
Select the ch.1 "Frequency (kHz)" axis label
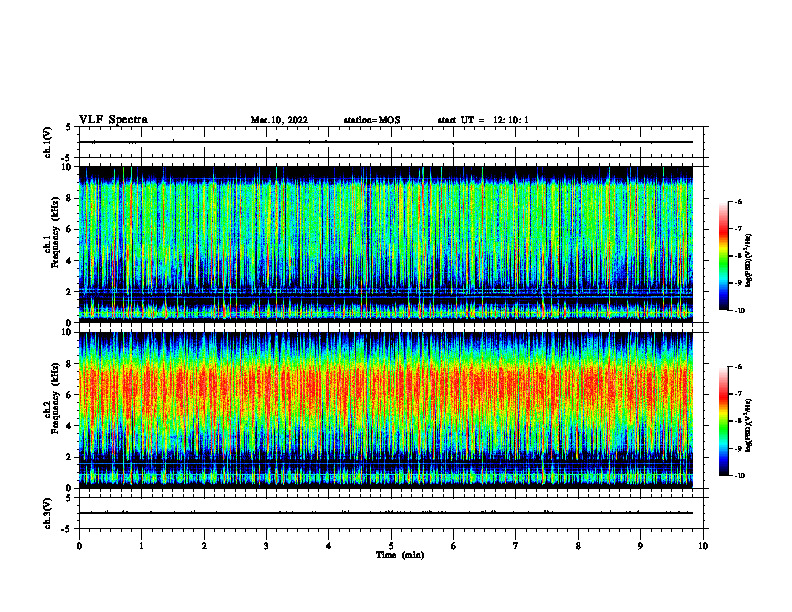[56, 233]
